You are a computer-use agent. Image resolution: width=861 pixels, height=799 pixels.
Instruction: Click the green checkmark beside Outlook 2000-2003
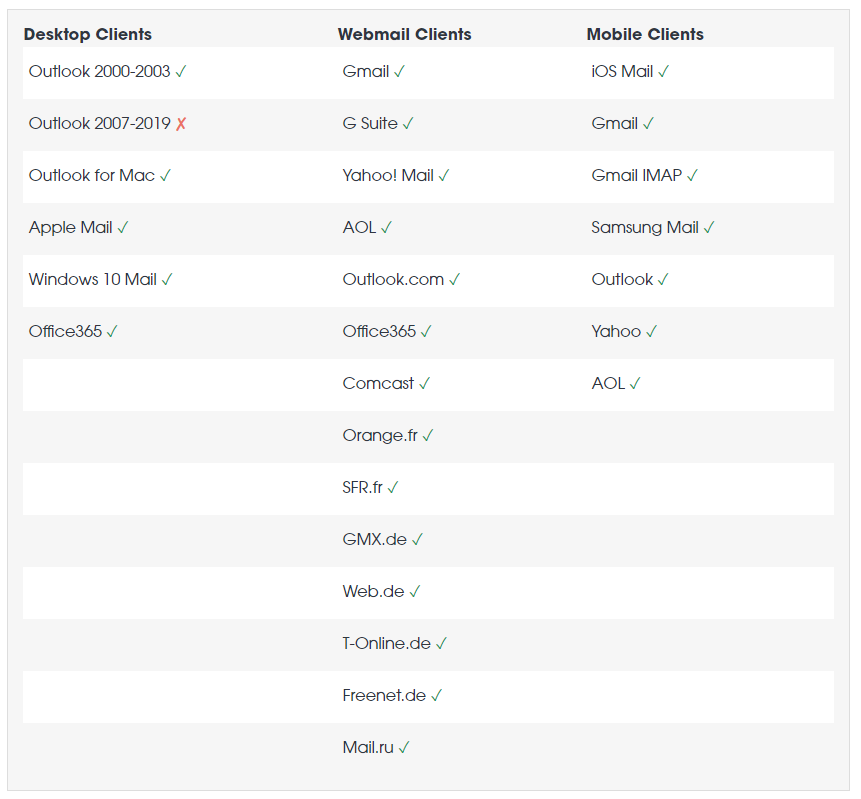[x=181, y=72]
